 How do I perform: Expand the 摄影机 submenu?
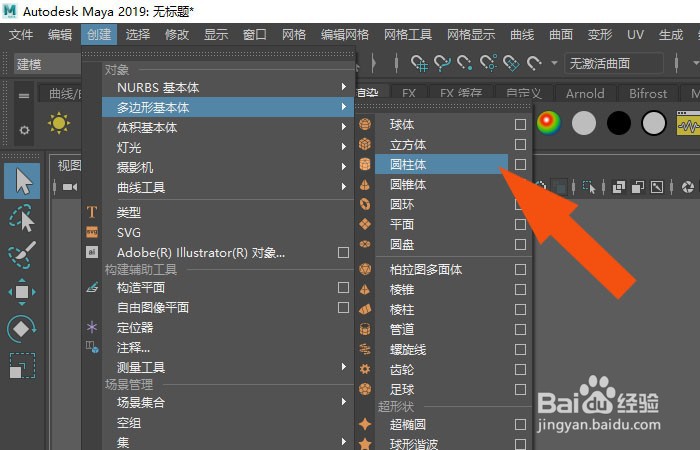(x=344, y=167)
